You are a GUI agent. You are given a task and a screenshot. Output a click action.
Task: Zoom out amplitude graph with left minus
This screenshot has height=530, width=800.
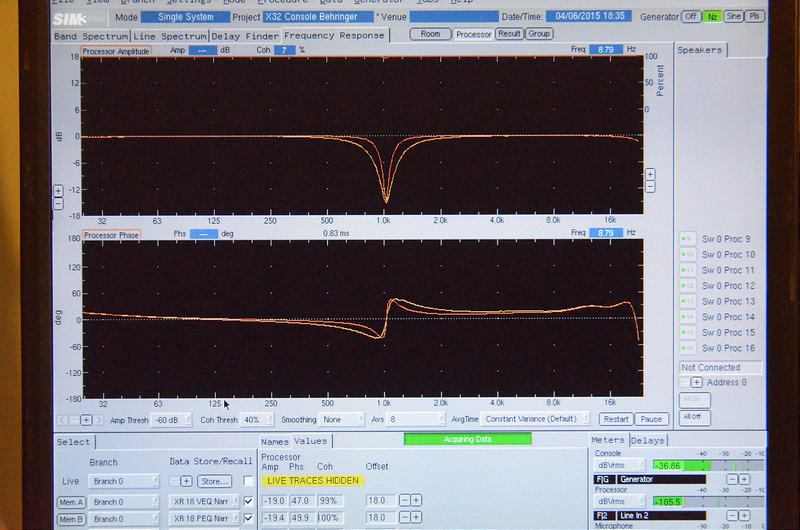pos(58,204)
